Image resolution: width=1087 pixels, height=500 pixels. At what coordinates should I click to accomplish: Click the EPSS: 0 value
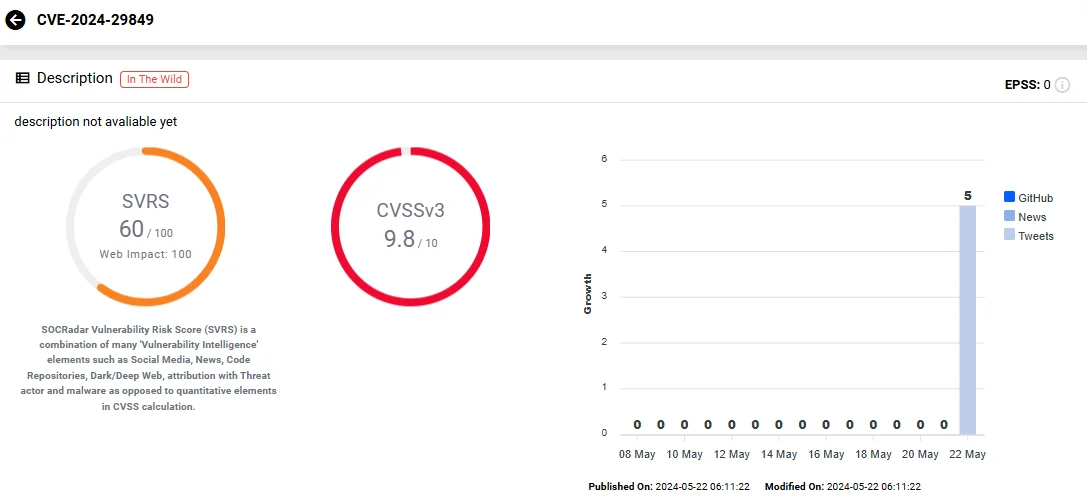pyautogui.click(x=1027, y=85)
